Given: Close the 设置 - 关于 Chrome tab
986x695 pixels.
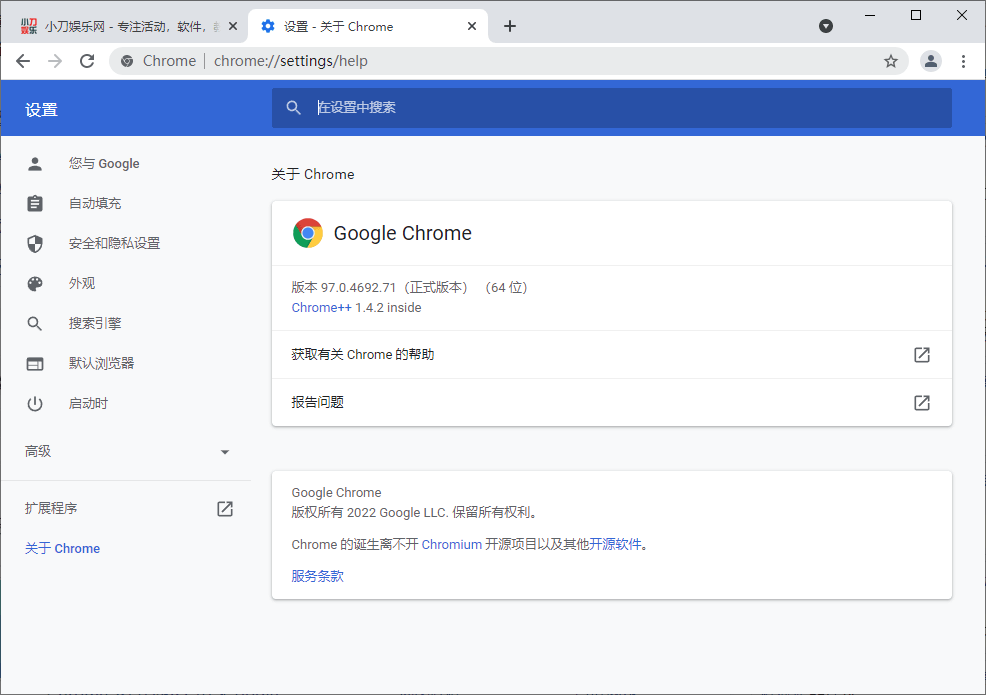Looking at the screenshot, I should coord(472,27).
